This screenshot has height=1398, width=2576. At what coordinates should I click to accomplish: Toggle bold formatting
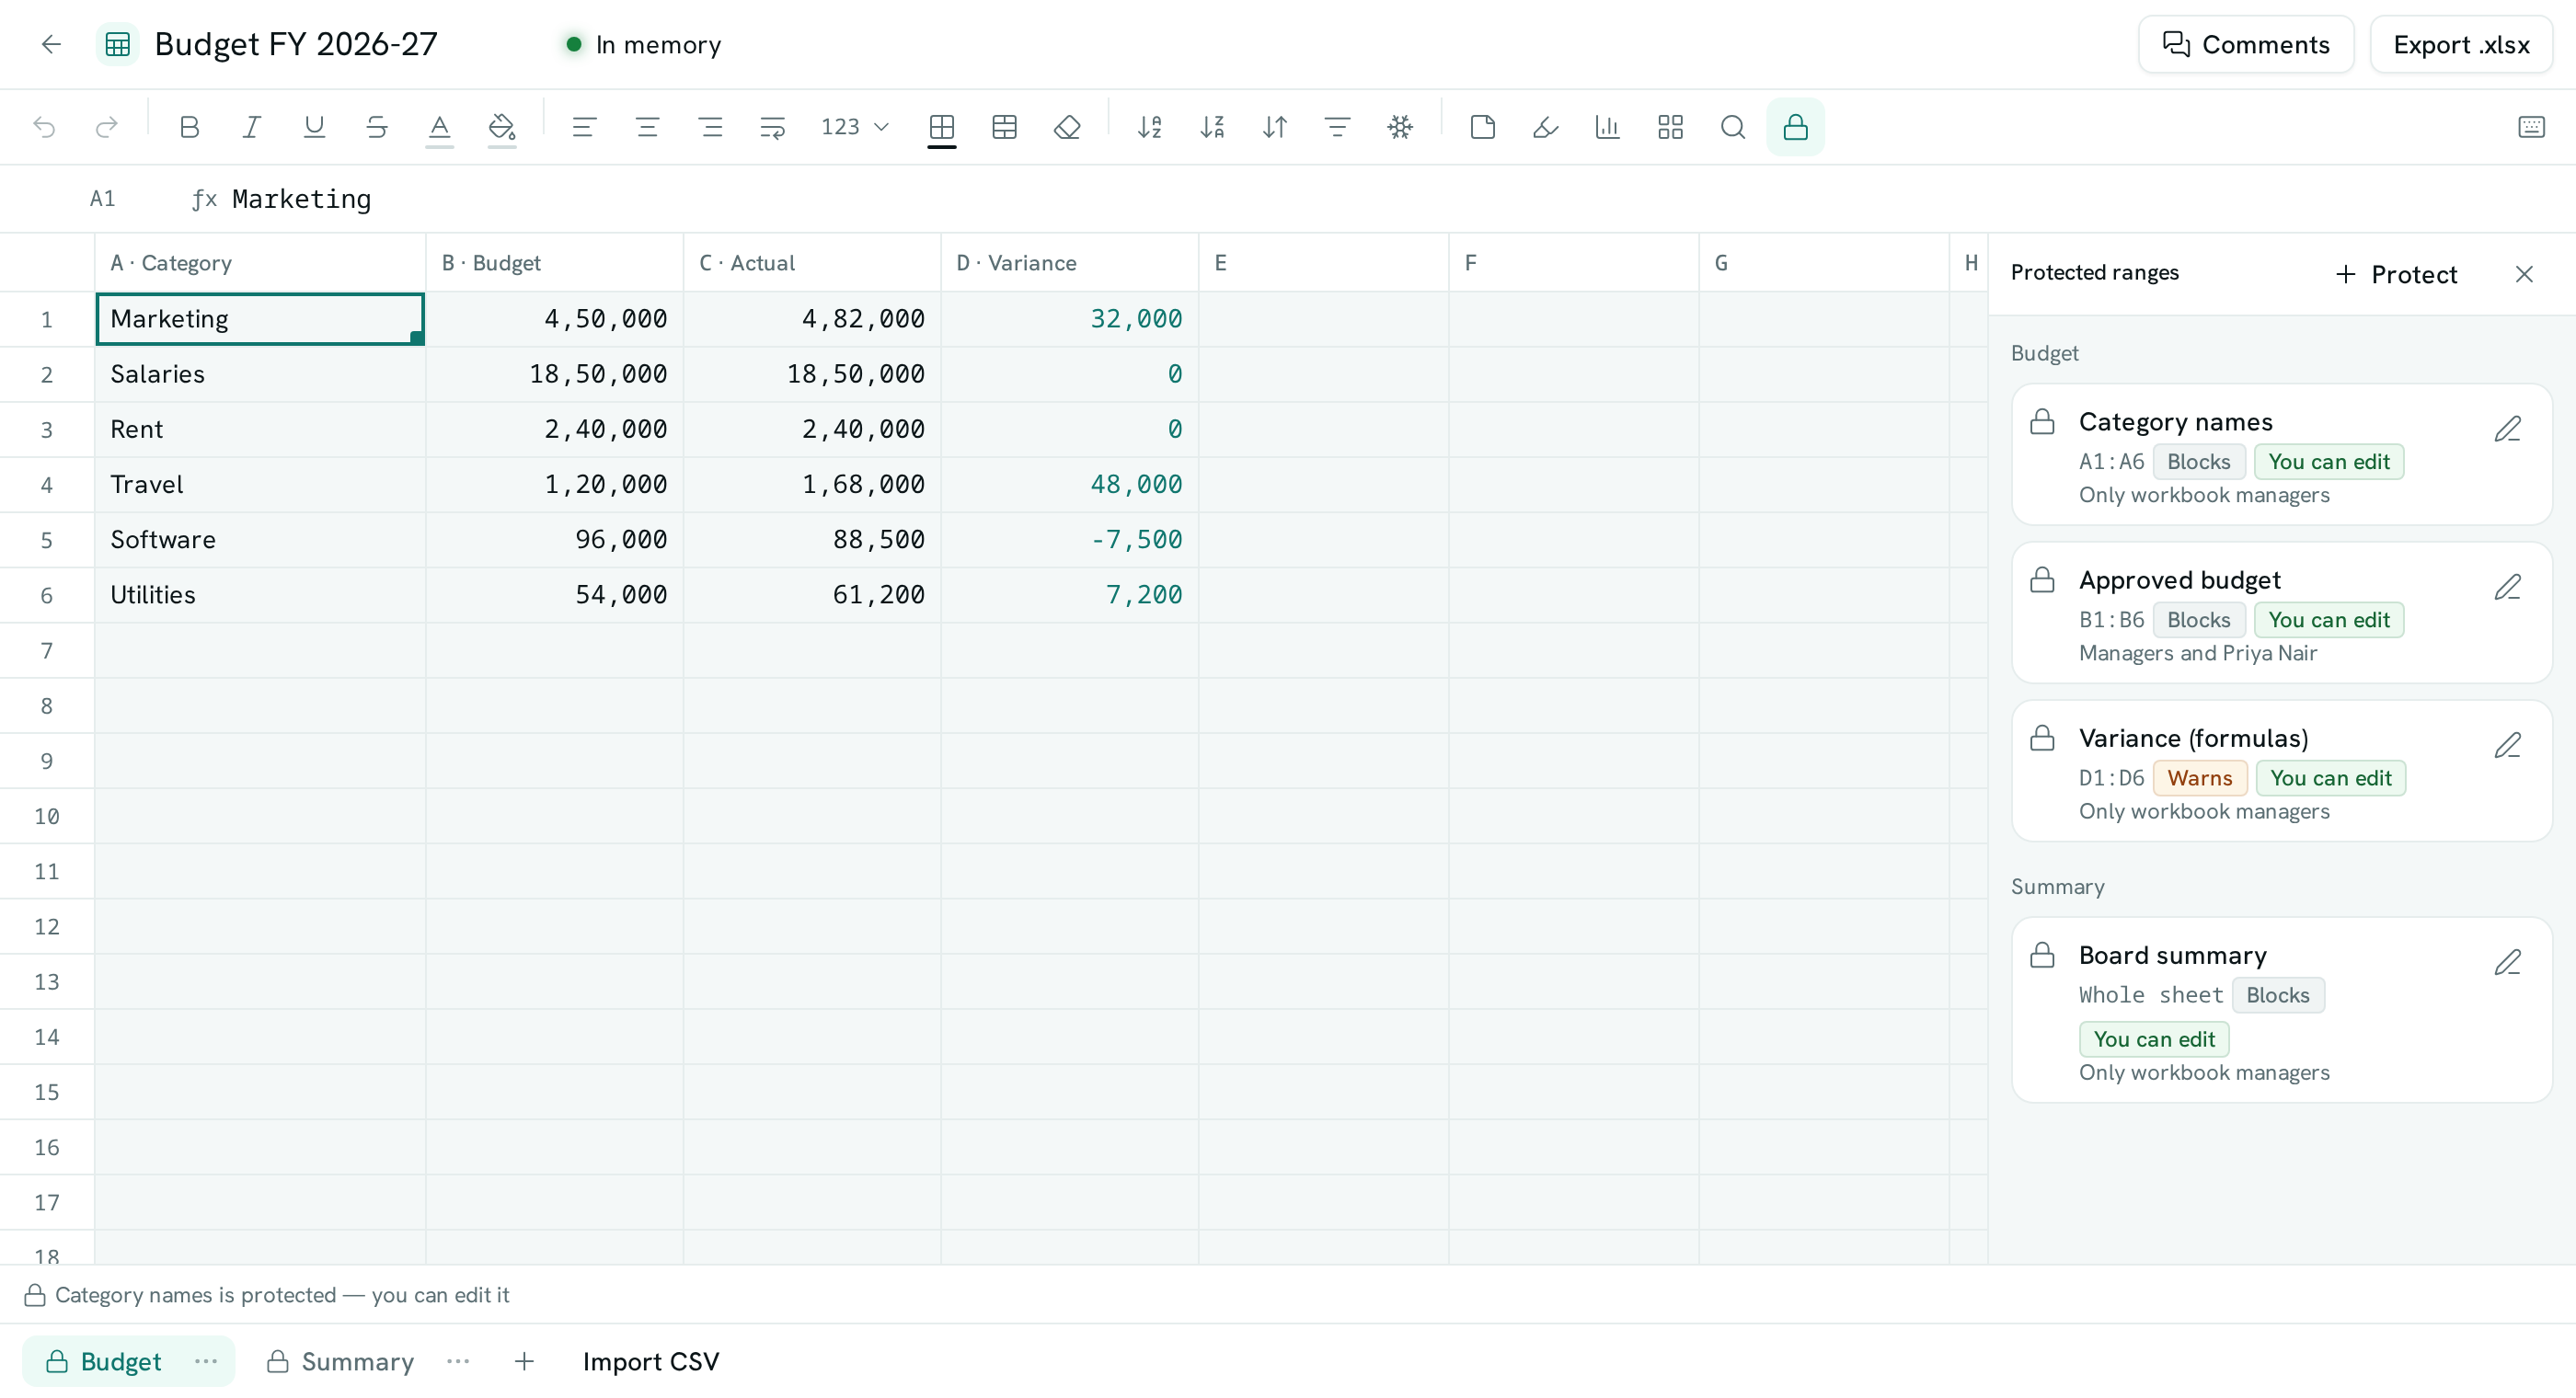(x=189, y=127)
